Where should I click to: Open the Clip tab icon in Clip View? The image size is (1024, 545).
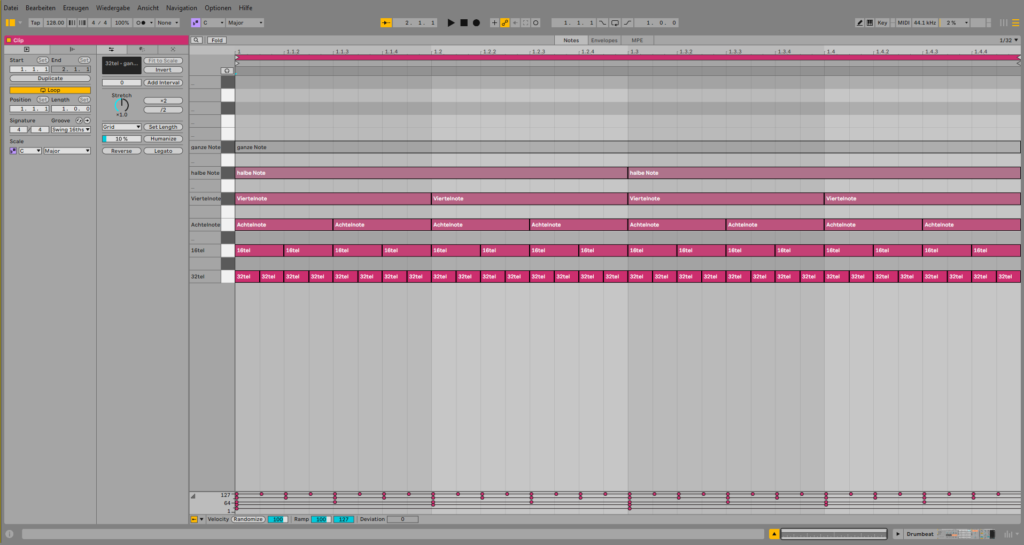coord(27,50)
